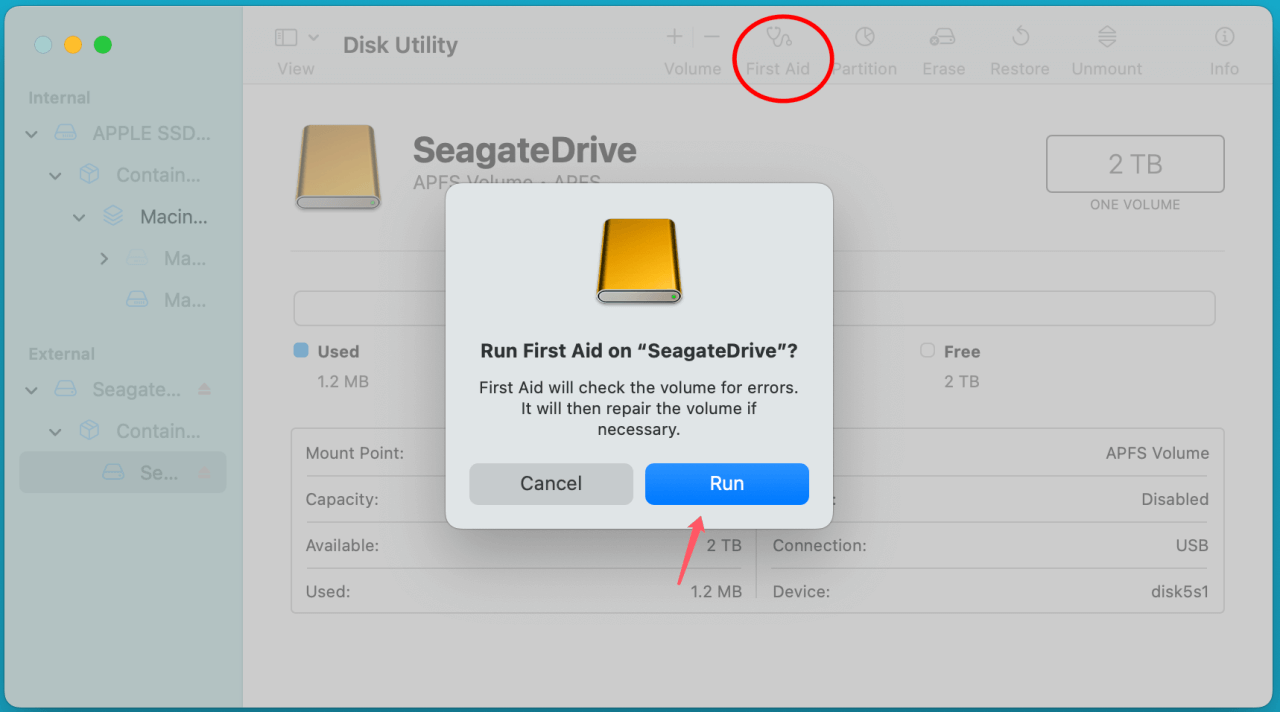1280x712 pixels.
Task: Select the Erase toolbar icon
Action: pyautogui.click(x=941, y=48)
